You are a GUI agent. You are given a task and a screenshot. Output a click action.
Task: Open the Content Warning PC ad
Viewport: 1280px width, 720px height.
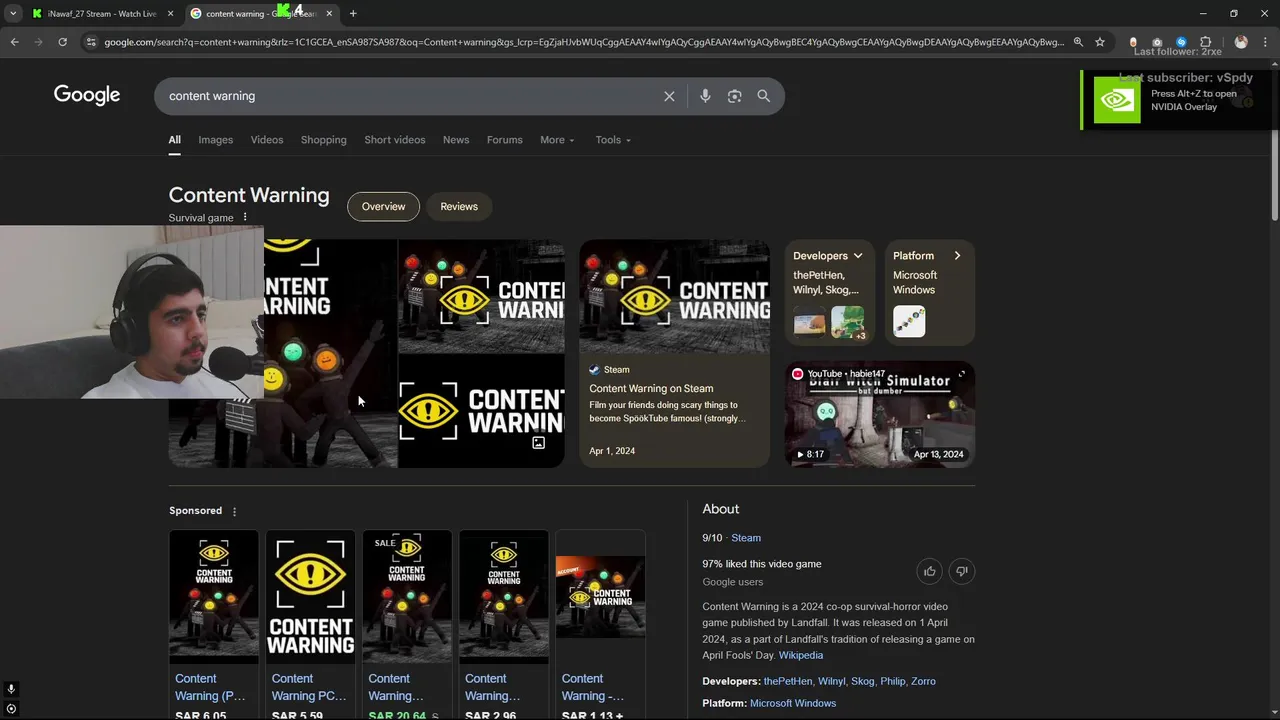(310, 624)
